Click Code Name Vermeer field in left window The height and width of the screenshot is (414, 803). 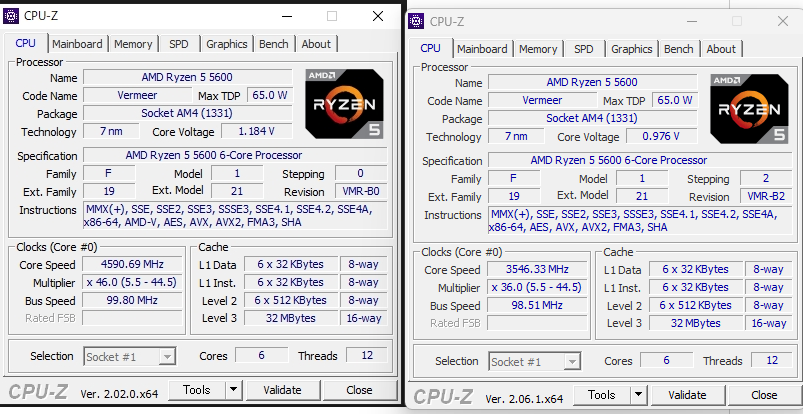click(x=137, y=95)
